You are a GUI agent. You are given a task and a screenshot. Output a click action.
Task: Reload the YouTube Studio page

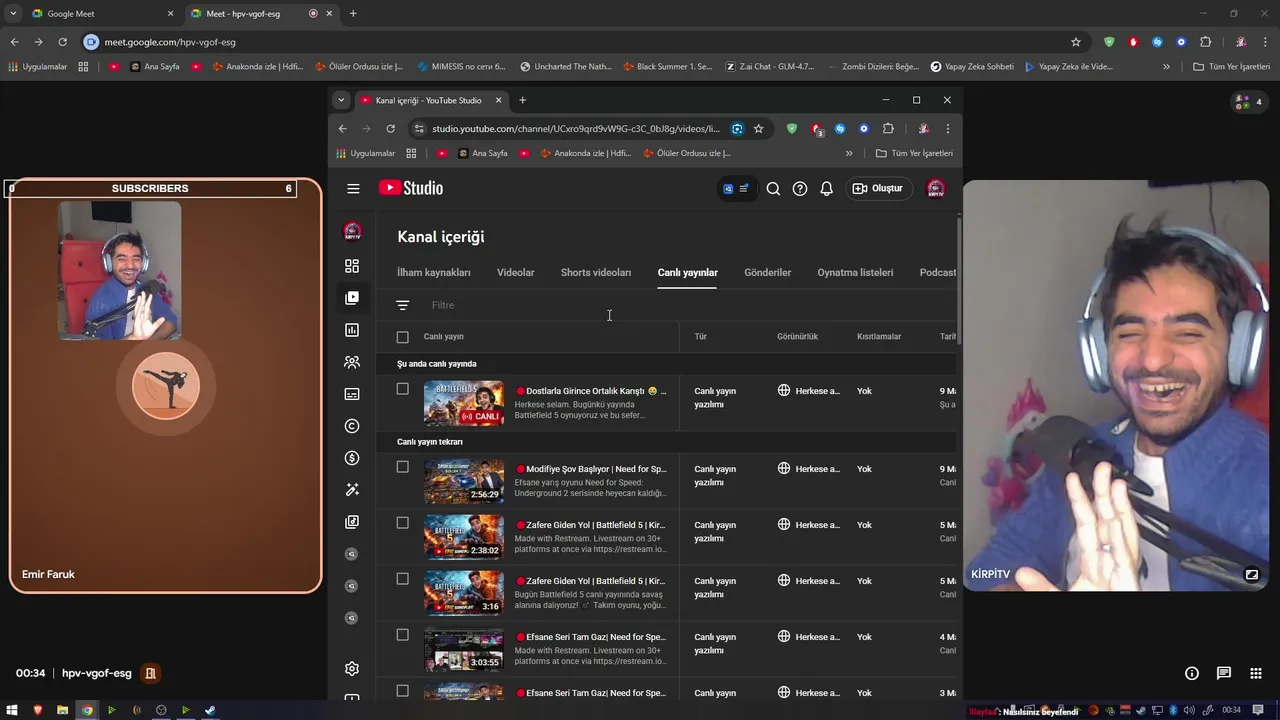click(391, 129)
